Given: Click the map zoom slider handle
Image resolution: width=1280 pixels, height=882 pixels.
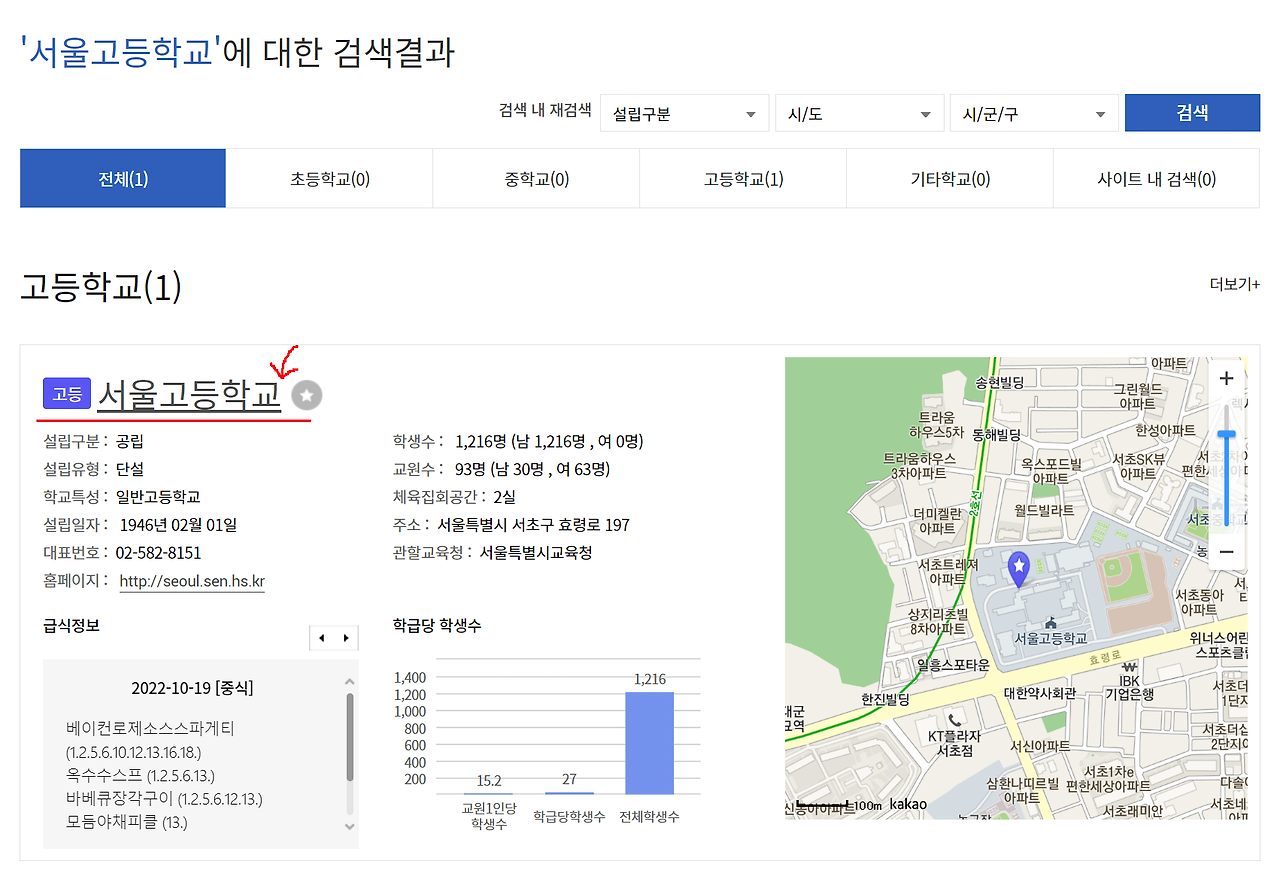Looking at the screenshot, I should point(1227,434).
